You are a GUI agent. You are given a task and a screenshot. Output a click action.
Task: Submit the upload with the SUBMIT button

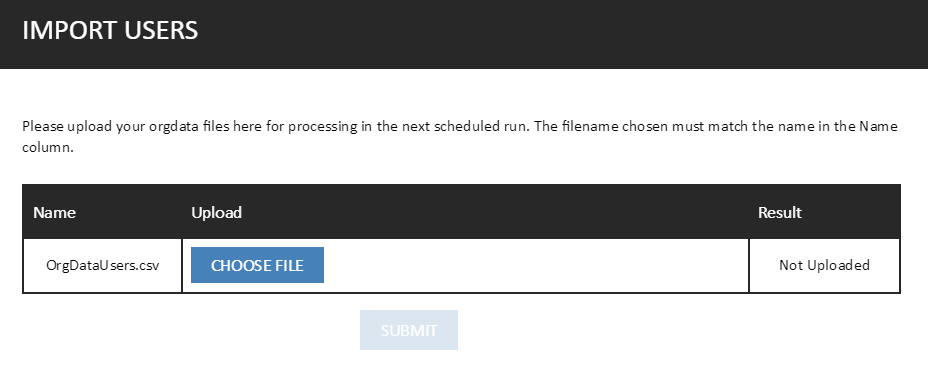click(x=408, y=330)
